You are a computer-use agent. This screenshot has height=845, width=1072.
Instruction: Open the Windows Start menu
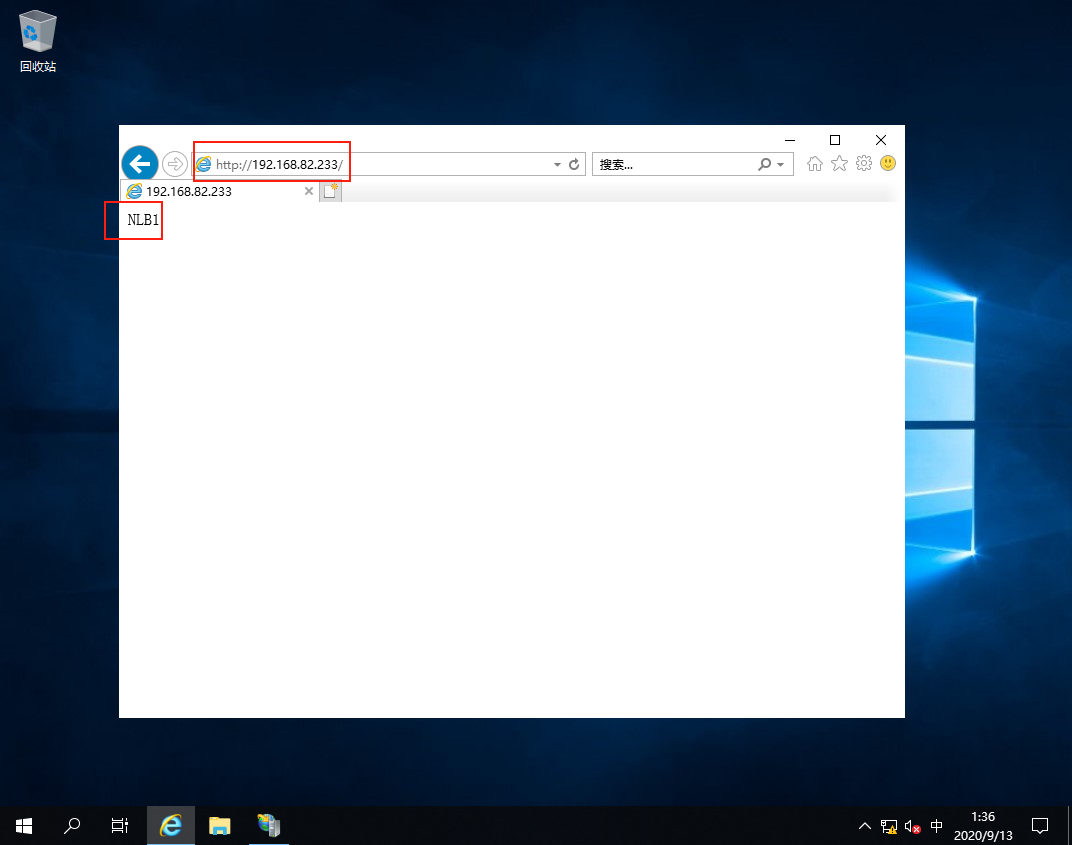24,826
